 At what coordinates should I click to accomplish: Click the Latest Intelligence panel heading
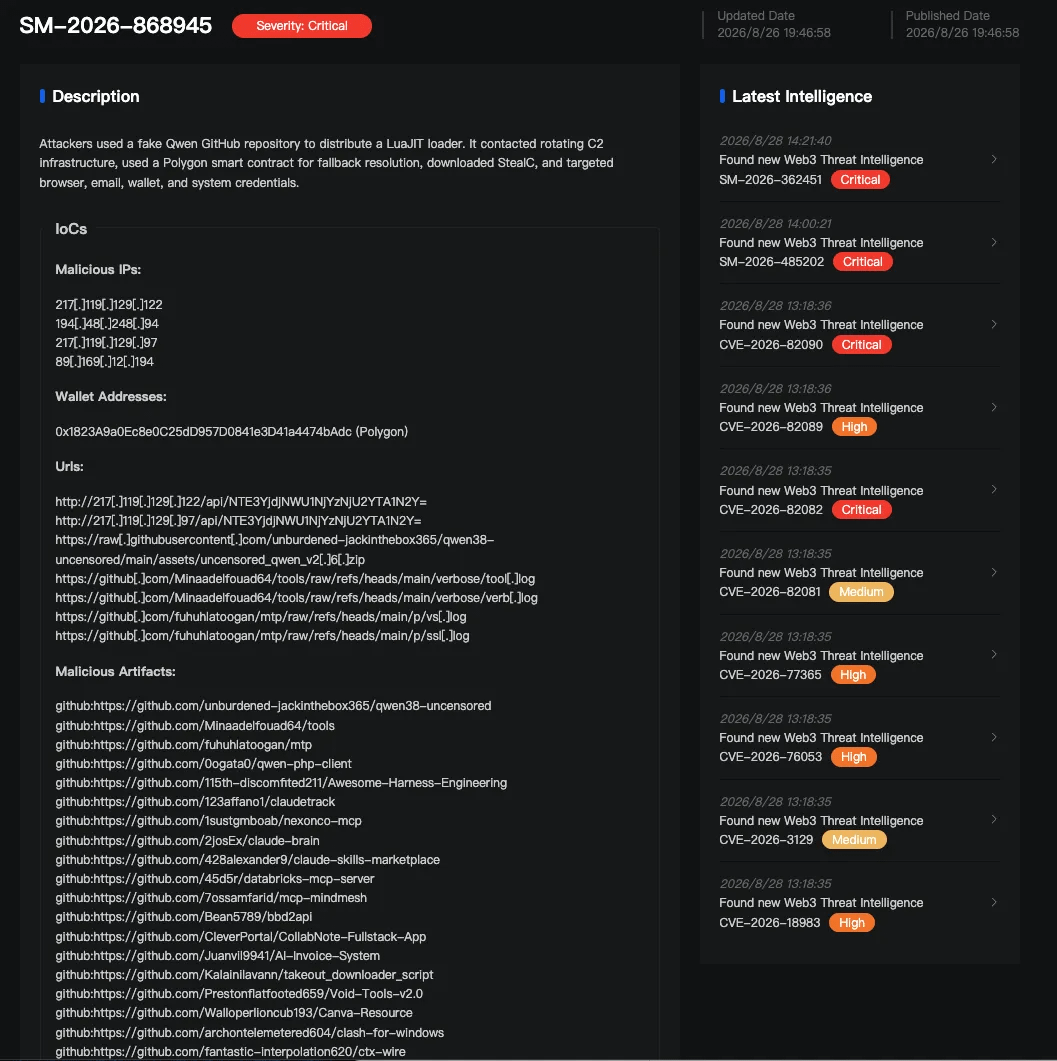click(802, 96)
